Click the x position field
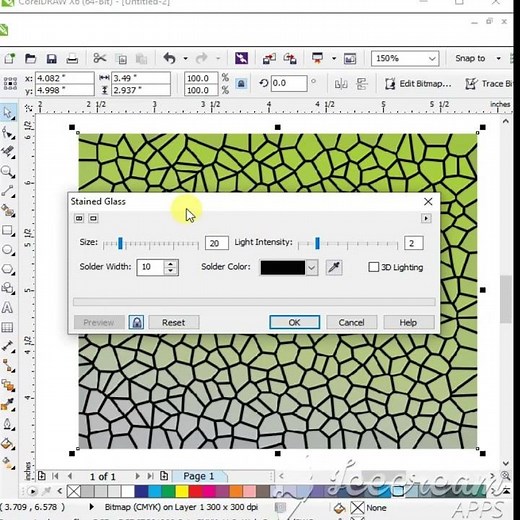 (x=65, y=78)
